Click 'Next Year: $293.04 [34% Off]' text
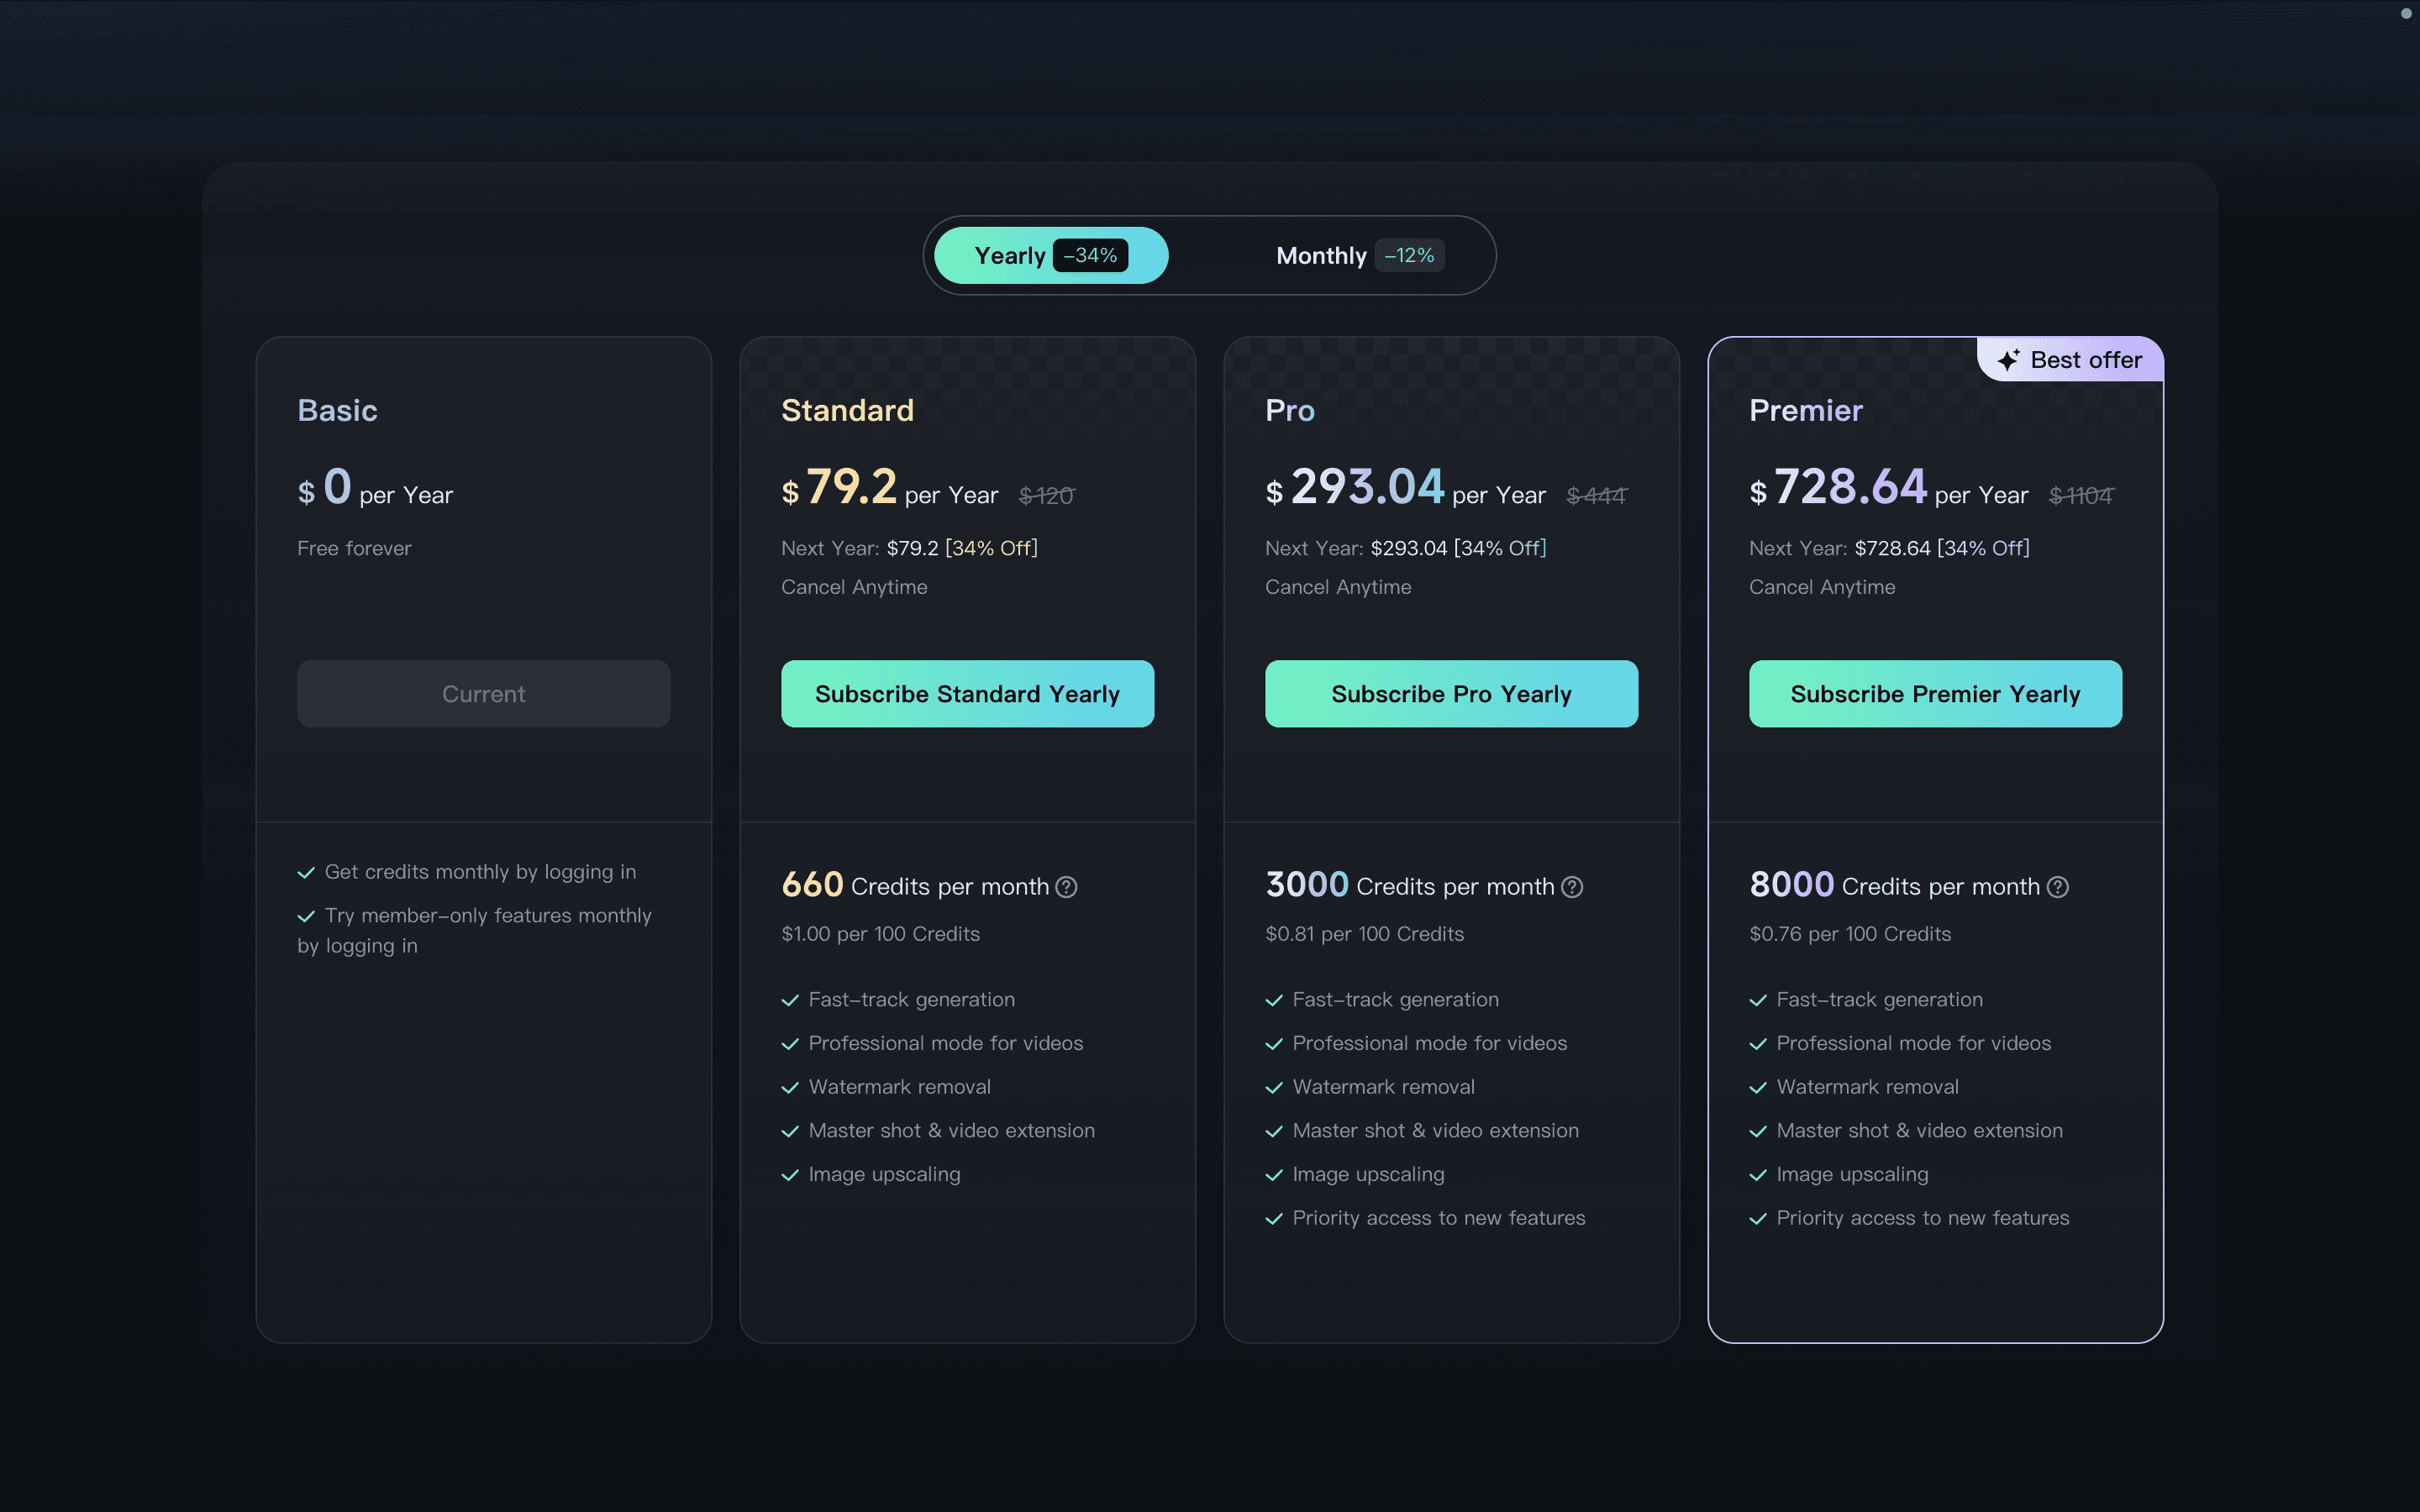Screen dimensions: 2420x1512 [x=1405, y=548]
